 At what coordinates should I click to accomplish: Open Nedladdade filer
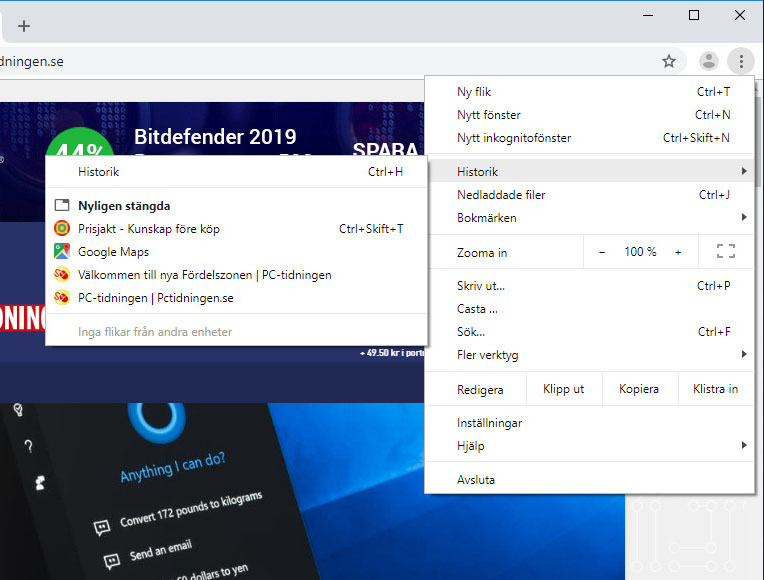[590, 195]
